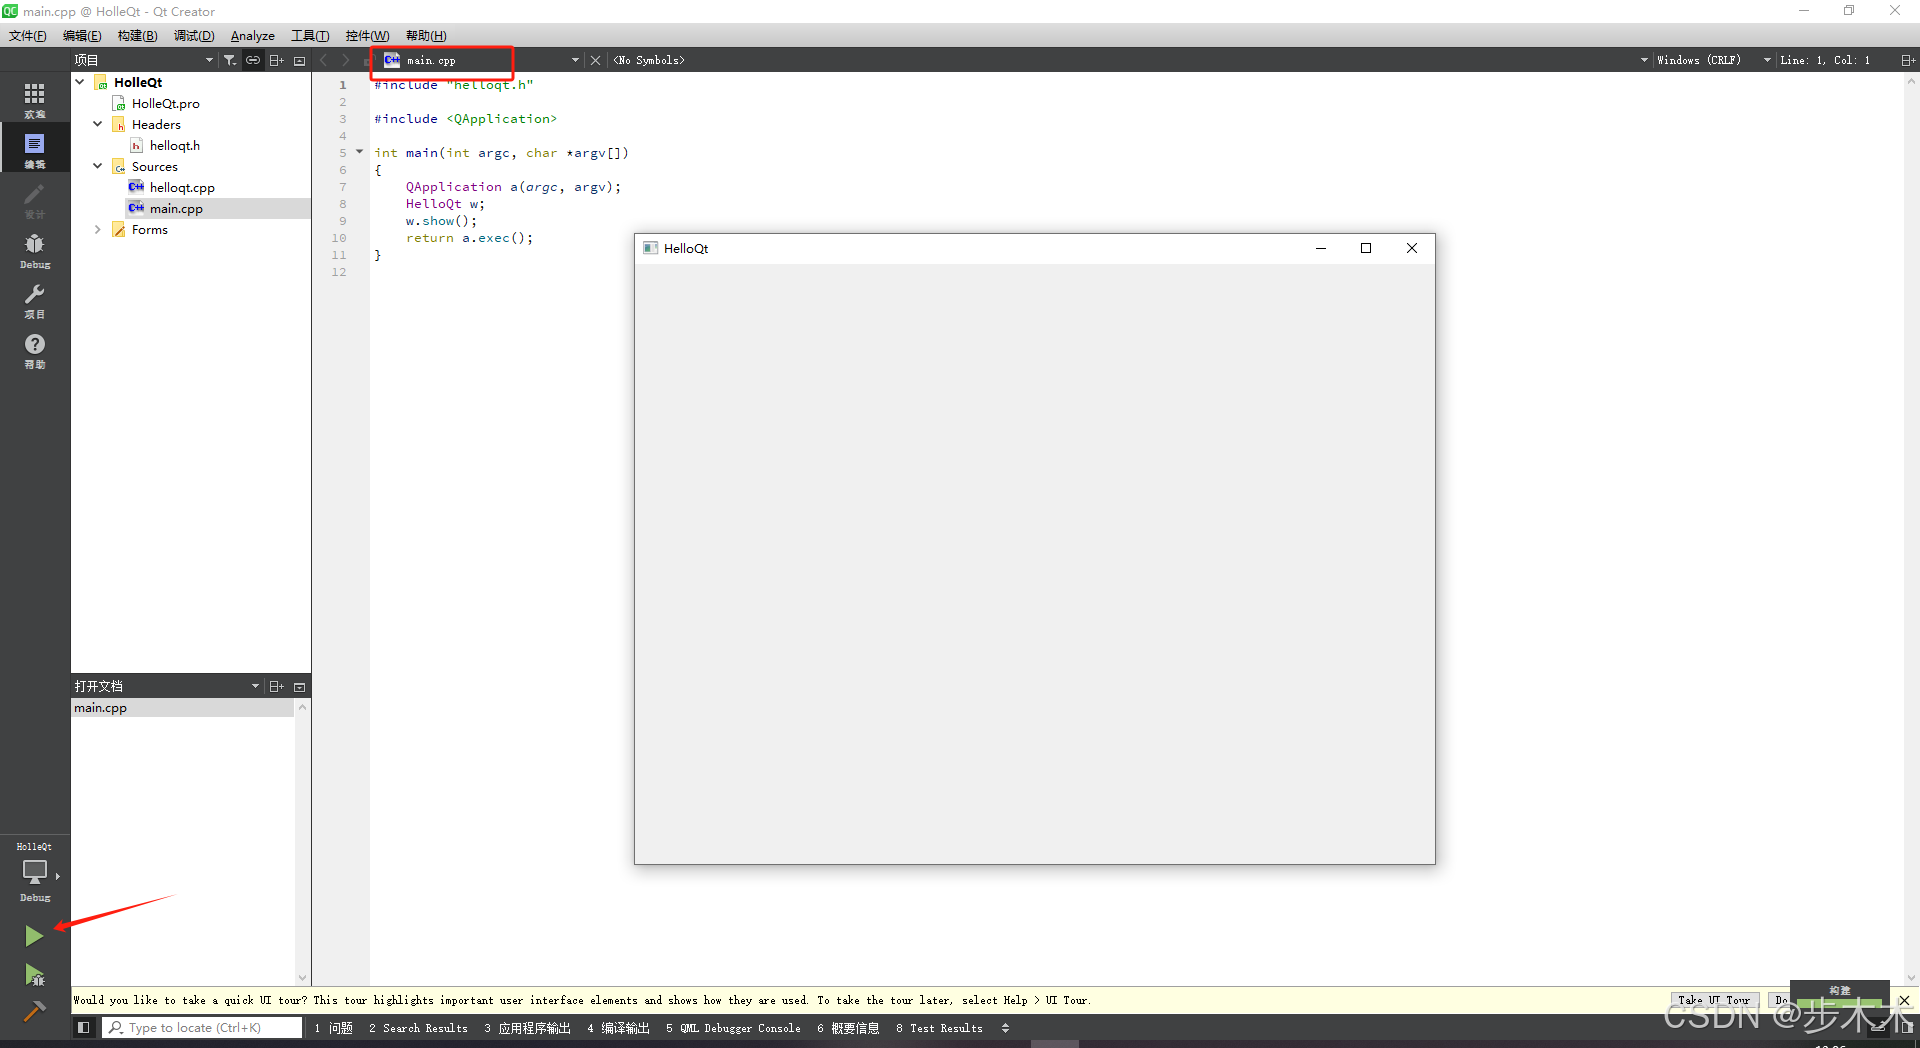Go back in editor navigation history
Image resolution: width=1920 pixels, height=1048 pixels.
[x=323, y=60]
